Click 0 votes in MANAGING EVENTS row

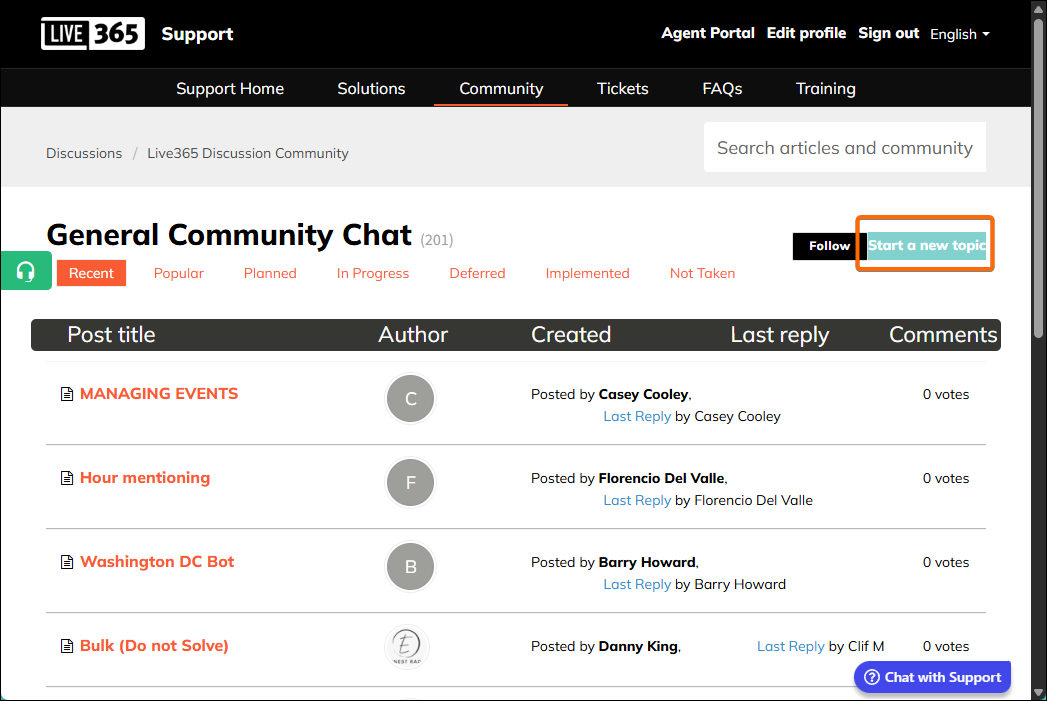946,395
